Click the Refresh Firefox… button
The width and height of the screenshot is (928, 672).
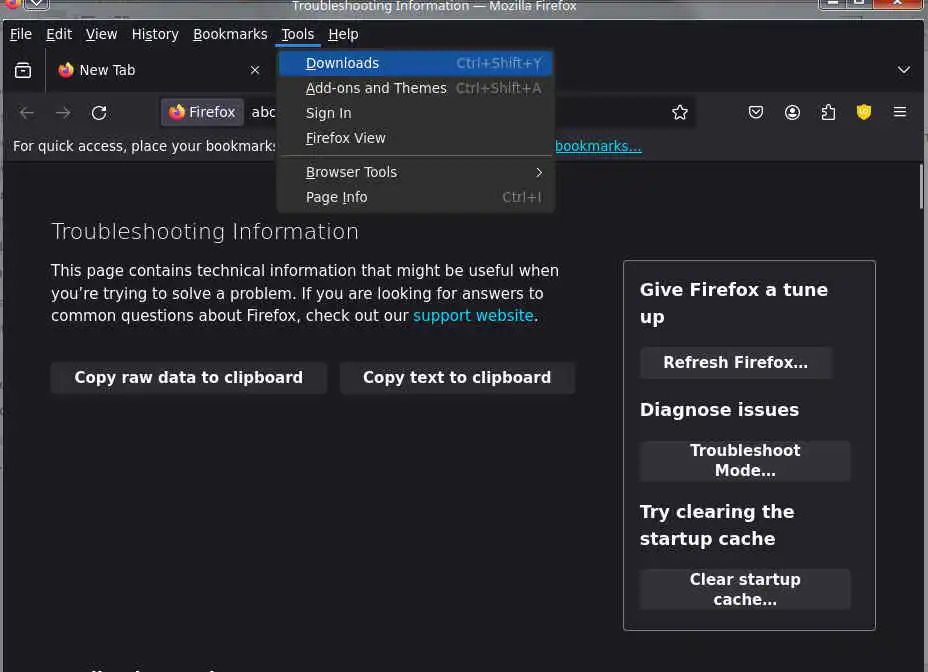(x=736, y=362)
